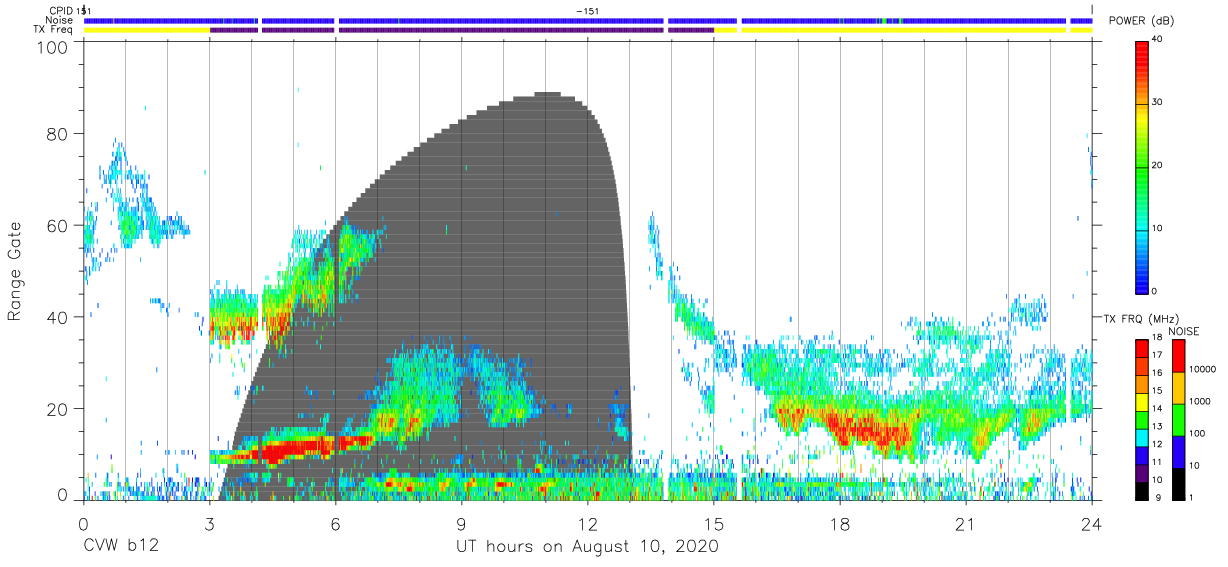Image resolution: width=1228 pixels, height=567 pixels.
Task: Click the 60 label on Range Gate axis
Action: (x=57, y=226)
